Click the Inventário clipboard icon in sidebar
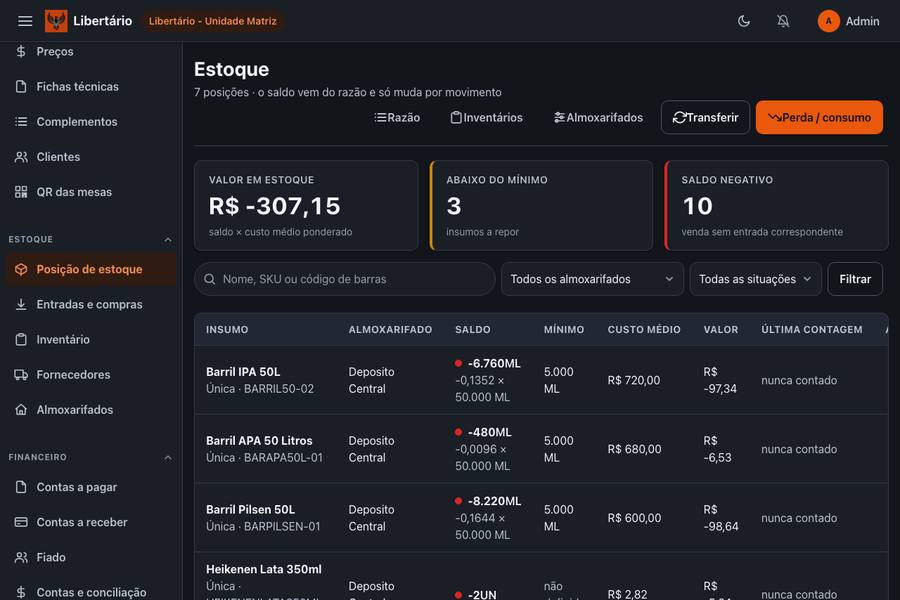This screenshot has height=600, width=900. pos(21,339)
